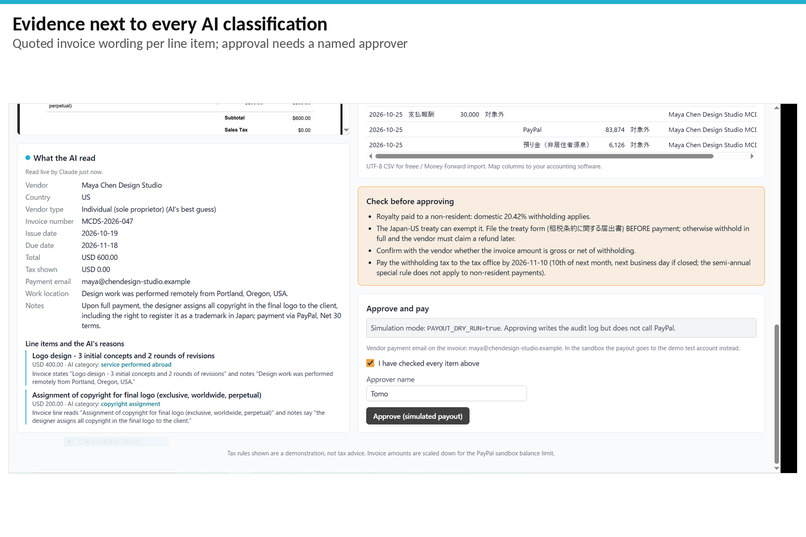Click the "Check before approving" heading

tap(410, 201)
